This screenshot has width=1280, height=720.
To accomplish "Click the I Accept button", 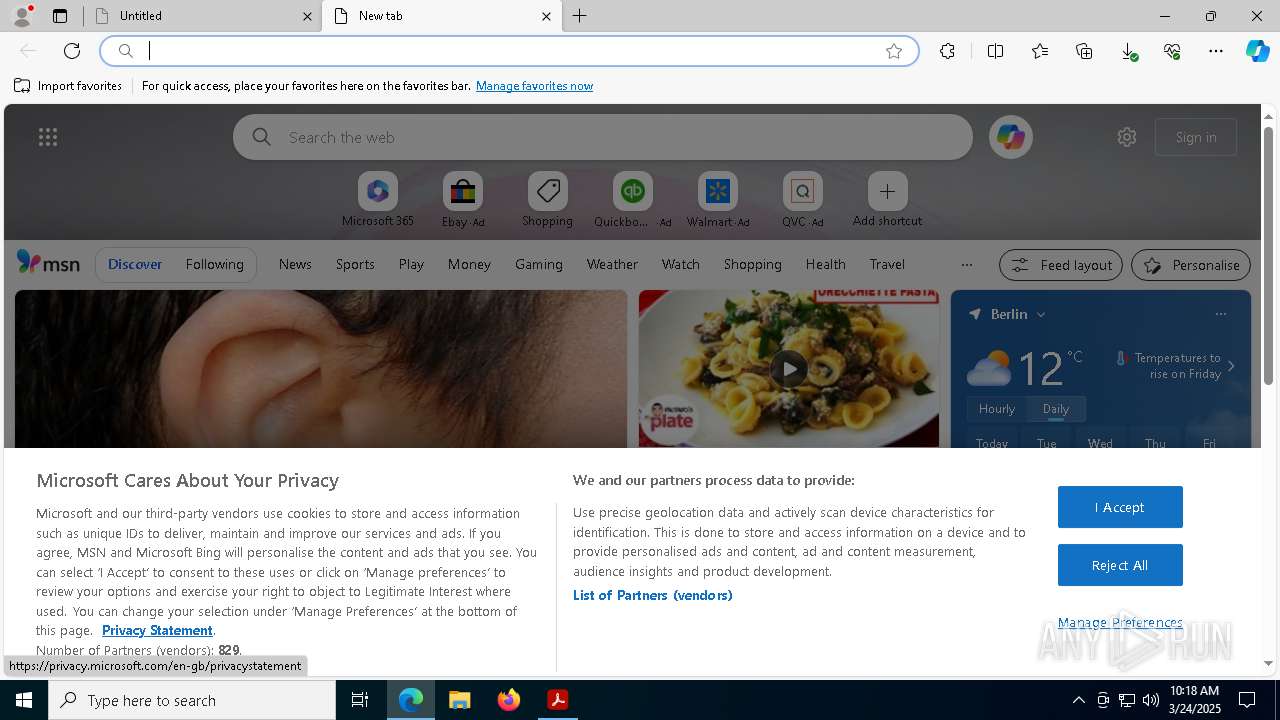I will point(1120,507).
